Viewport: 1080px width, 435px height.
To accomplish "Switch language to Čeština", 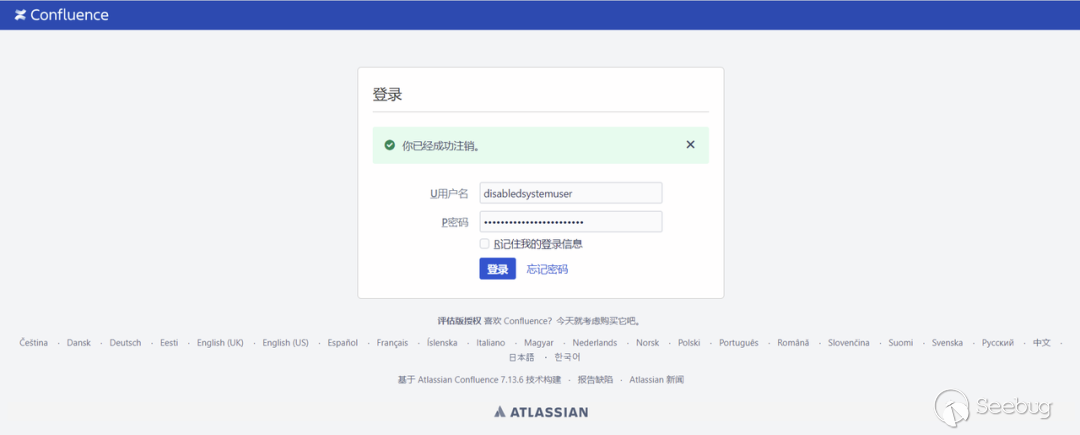I will pos(34,343).
